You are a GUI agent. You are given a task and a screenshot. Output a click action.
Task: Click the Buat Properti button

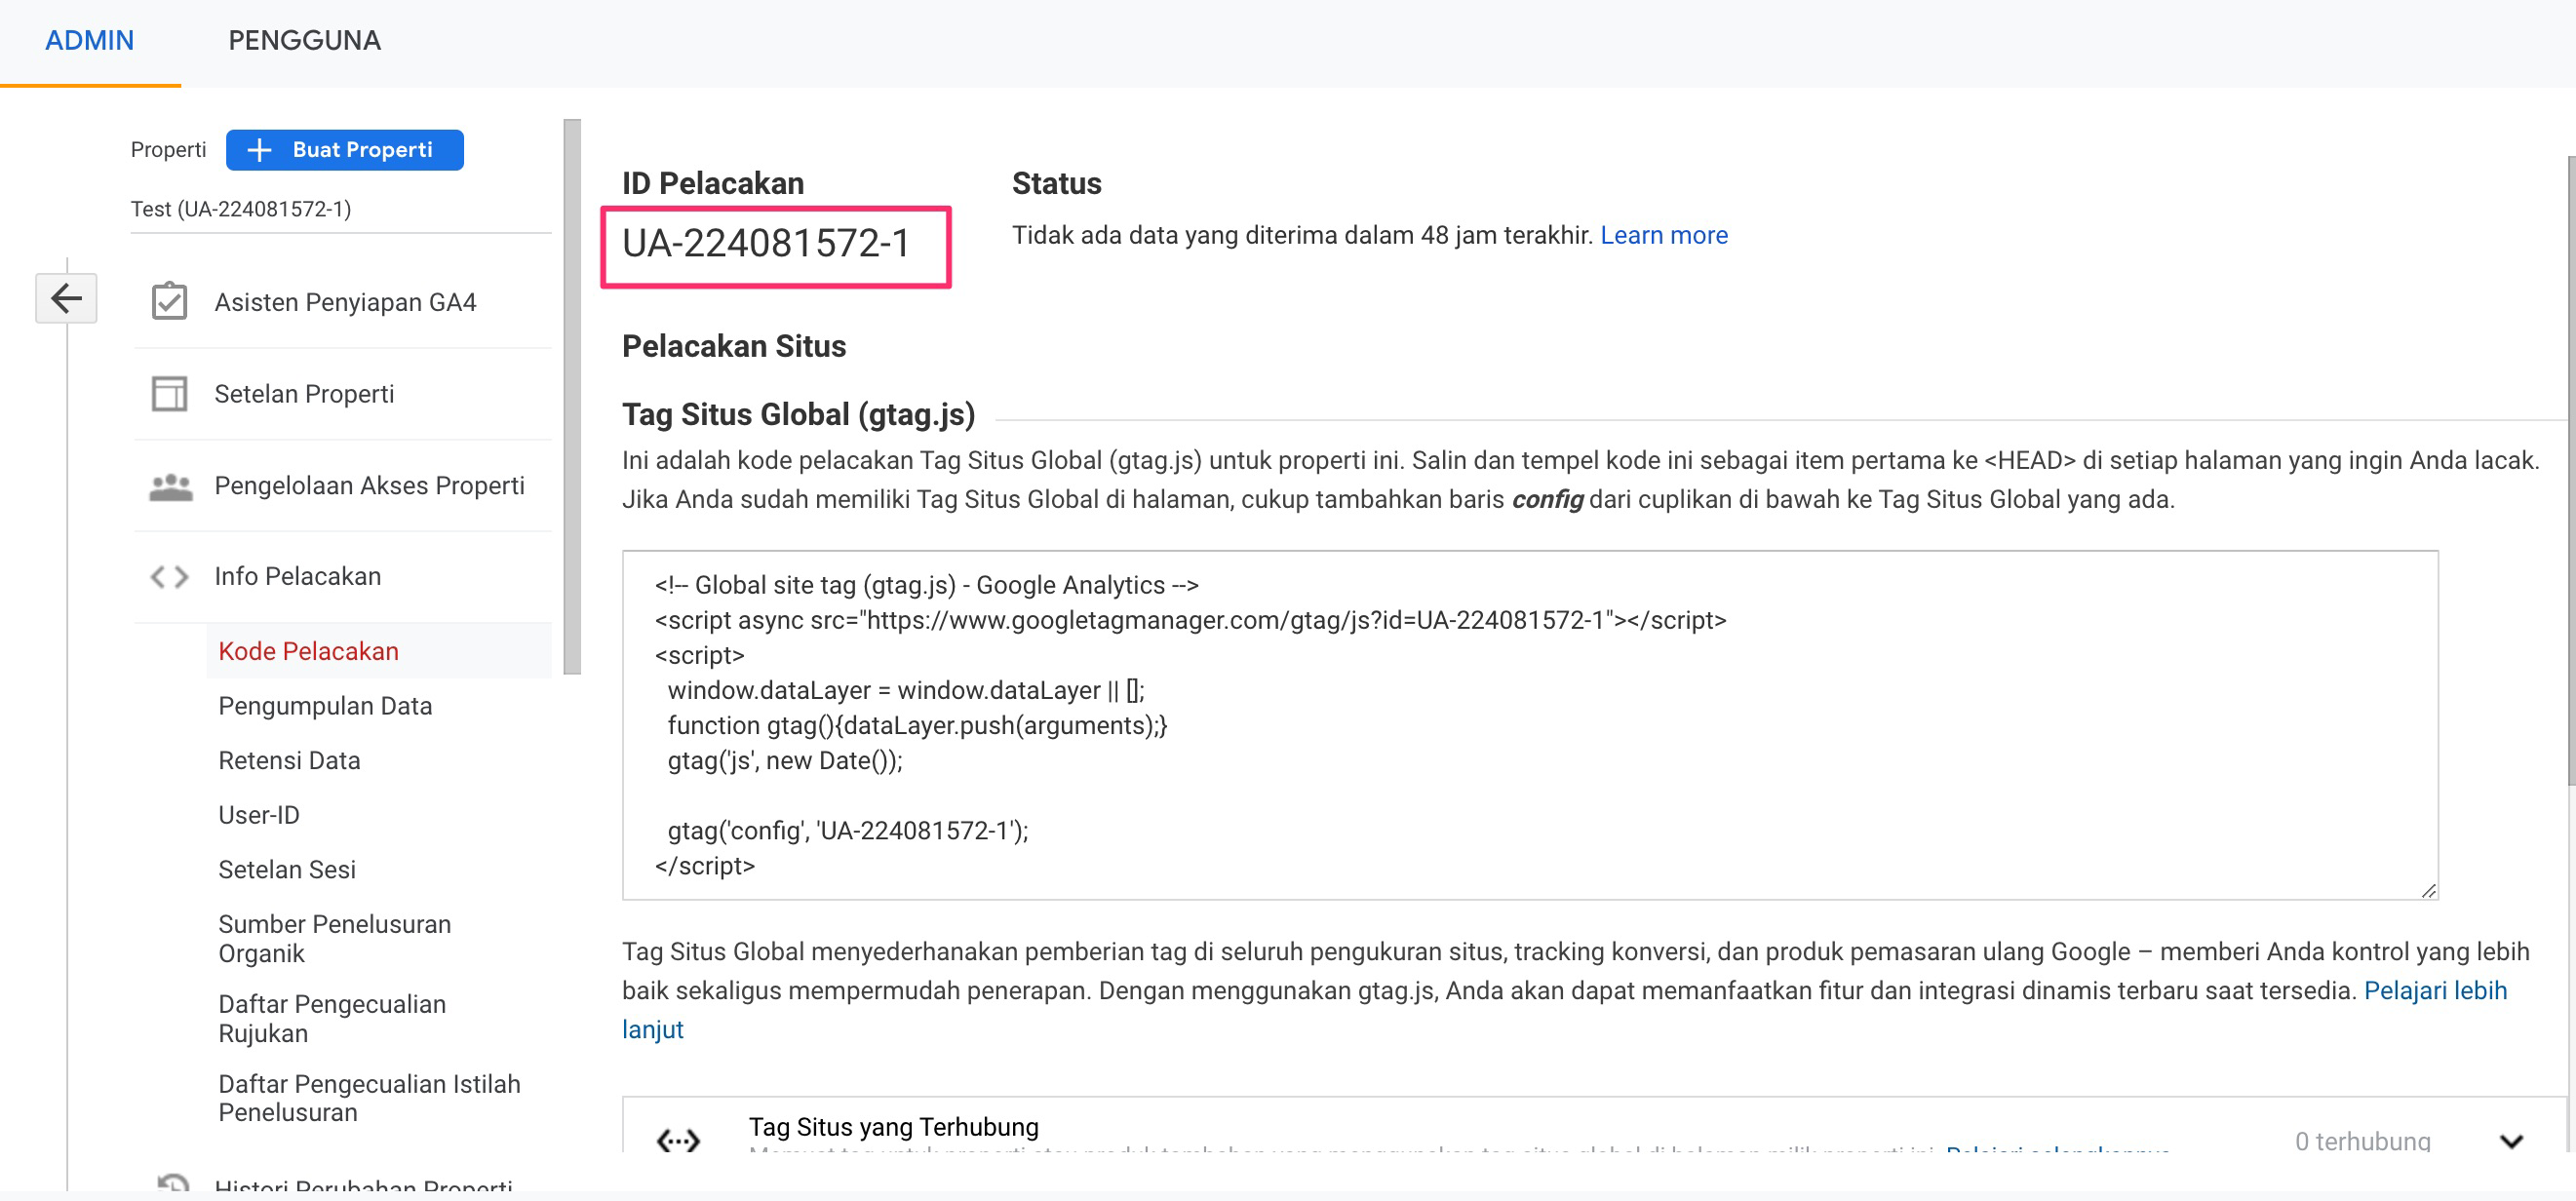344,150
